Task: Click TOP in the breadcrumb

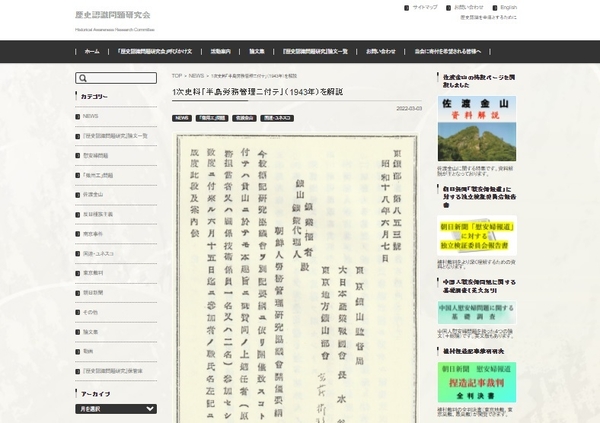Action: (177, 76)
